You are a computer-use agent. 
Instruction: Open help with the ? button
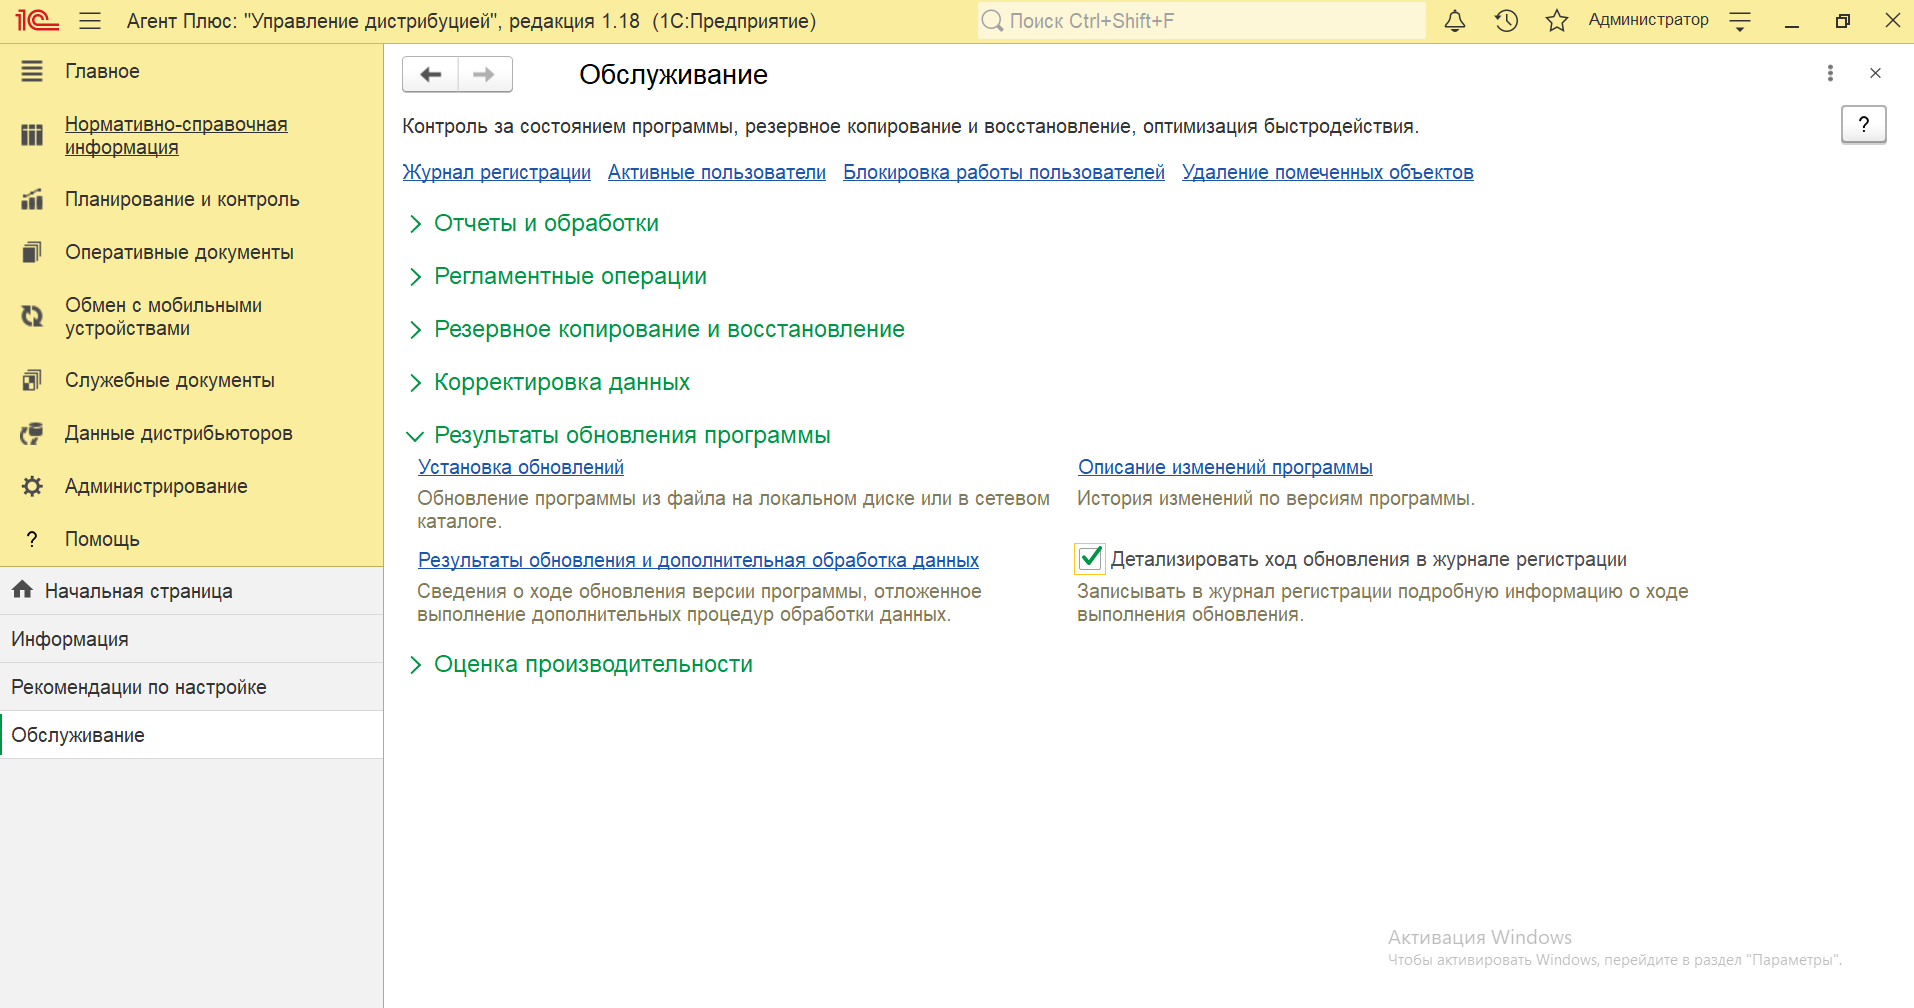tap(1863, 125)
